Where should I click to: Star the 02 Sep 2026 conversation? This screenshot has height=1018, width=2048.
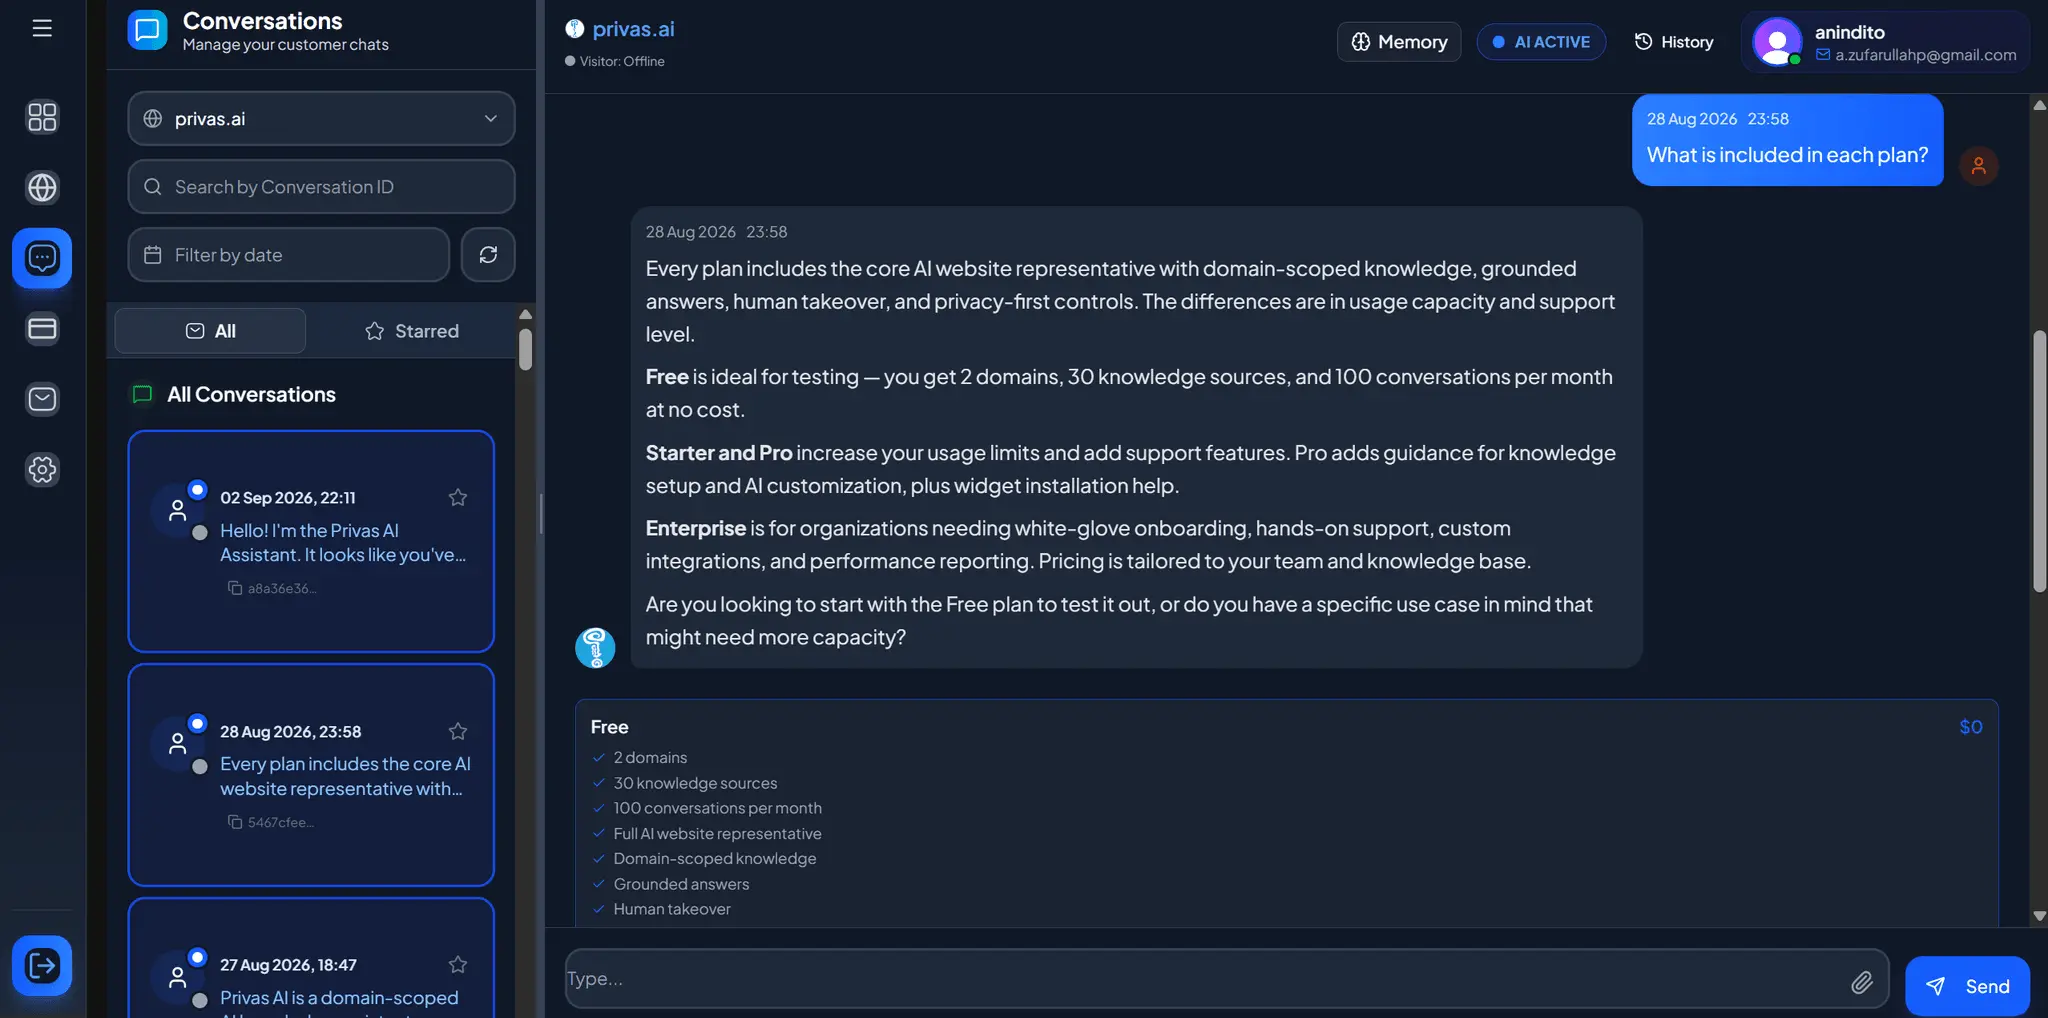[458, 497]
